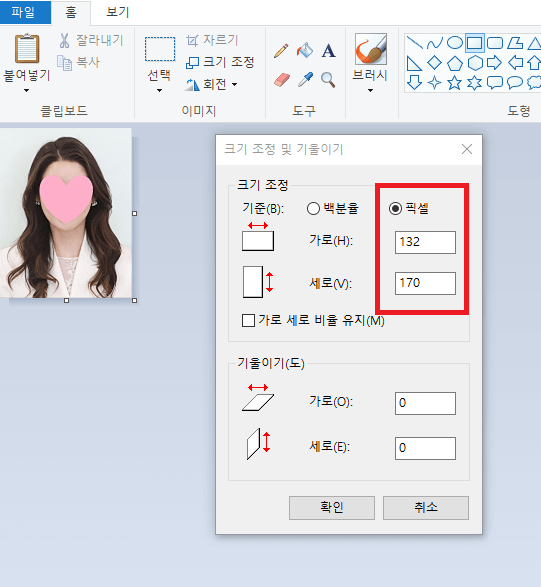Click the 브러시 brush icon

(371, 49)
